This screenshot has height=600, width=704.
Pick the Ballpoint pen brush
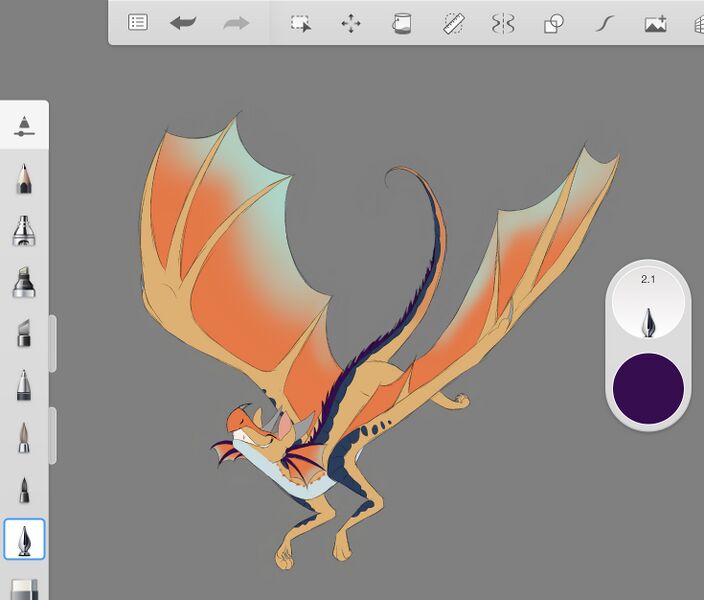coord(24,385)
